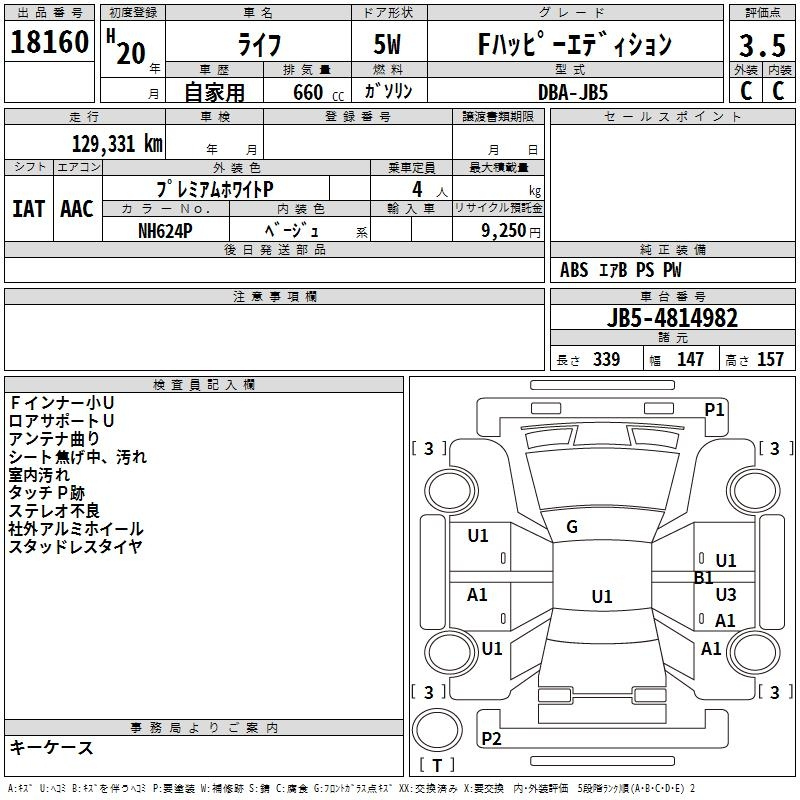Screen dimensions: 800x800
Task: Click the overall score 3.5
Action: (x=763, y=45)
